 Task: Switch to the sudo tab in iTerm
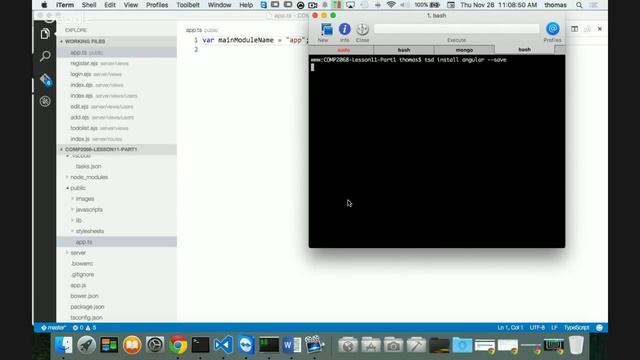pyautogui.click(x=344, y=50)
